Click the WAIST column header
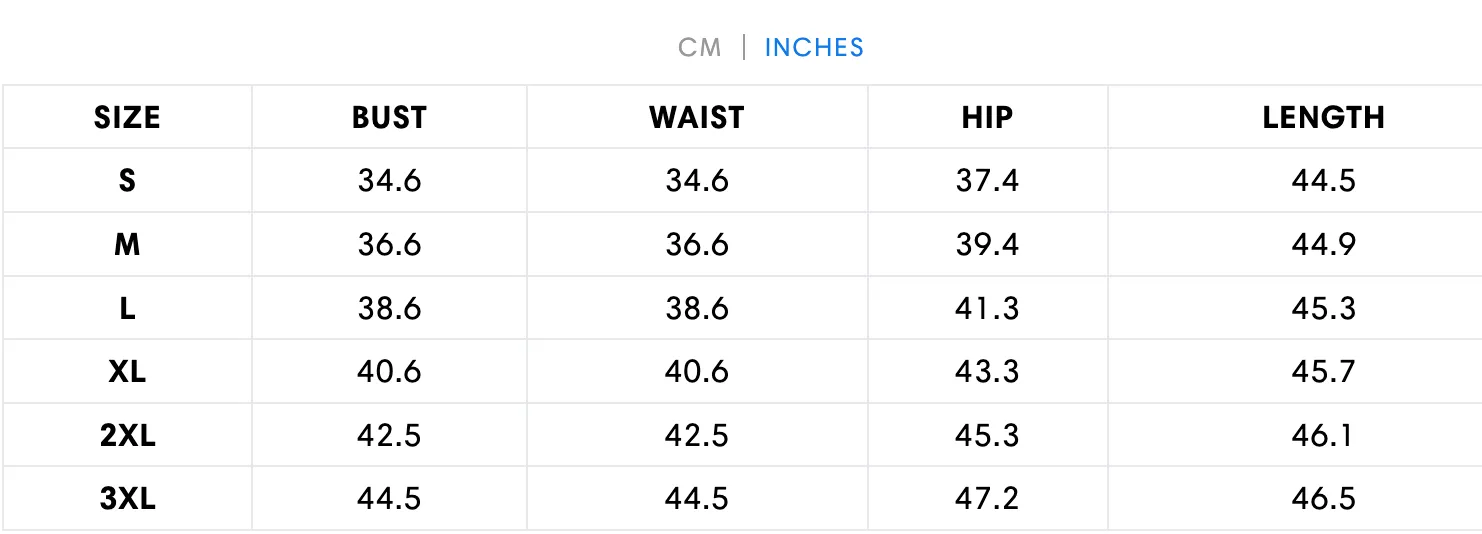This screenshot has width=1482, height=534. (697, 117)
